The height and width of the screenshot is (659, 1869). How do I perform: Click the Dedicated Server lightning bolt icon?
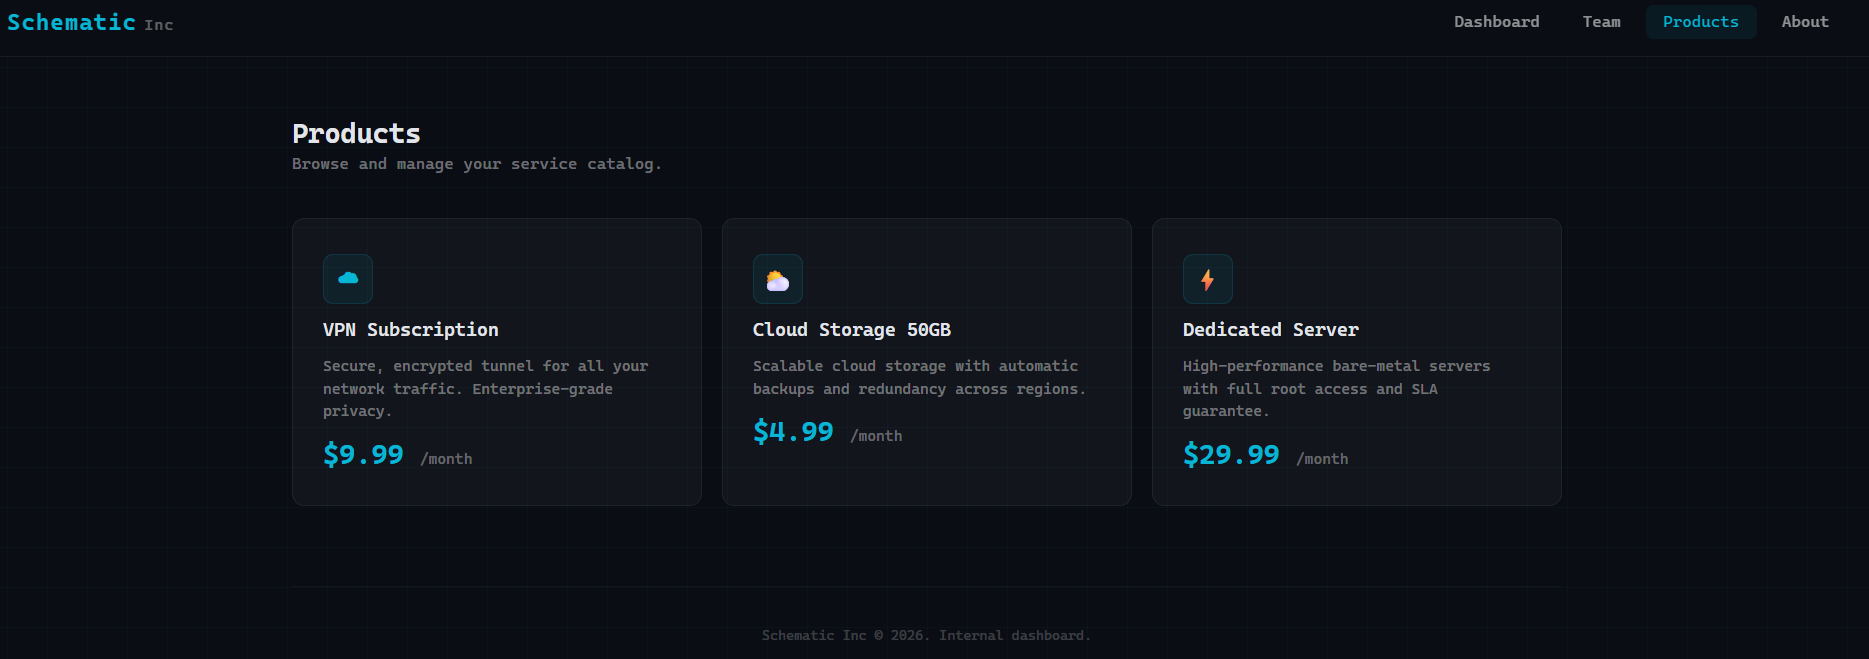coord(1208,279)
